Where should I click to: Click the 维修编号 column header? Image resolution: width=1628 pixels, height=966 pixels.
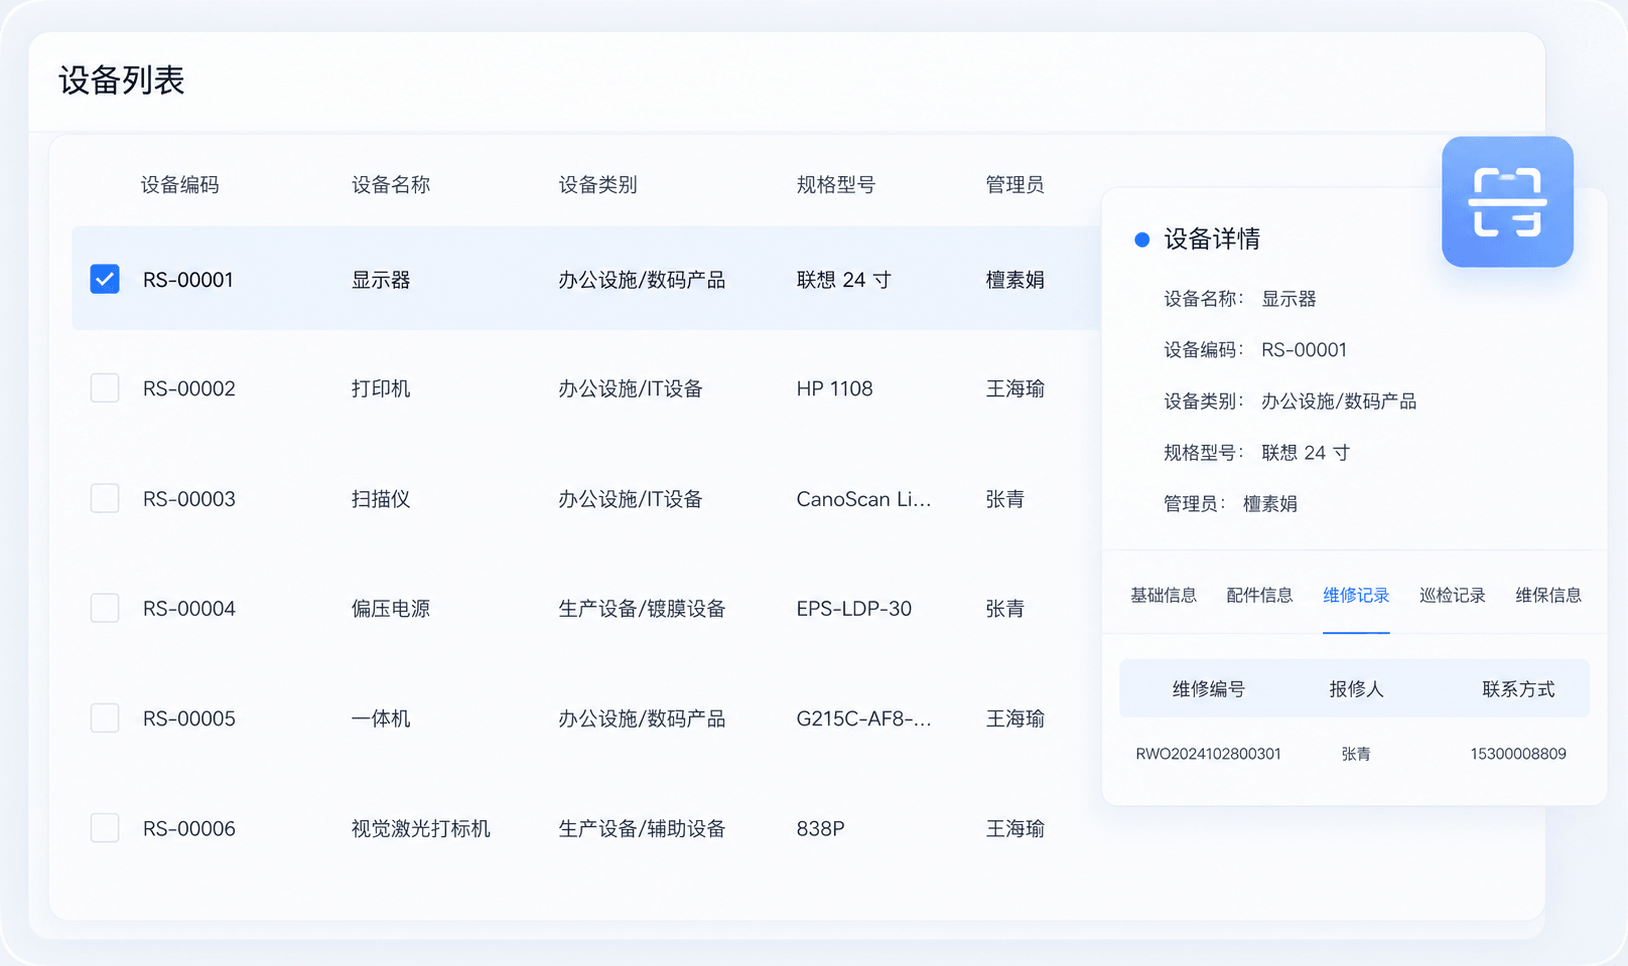[1208, 689]
